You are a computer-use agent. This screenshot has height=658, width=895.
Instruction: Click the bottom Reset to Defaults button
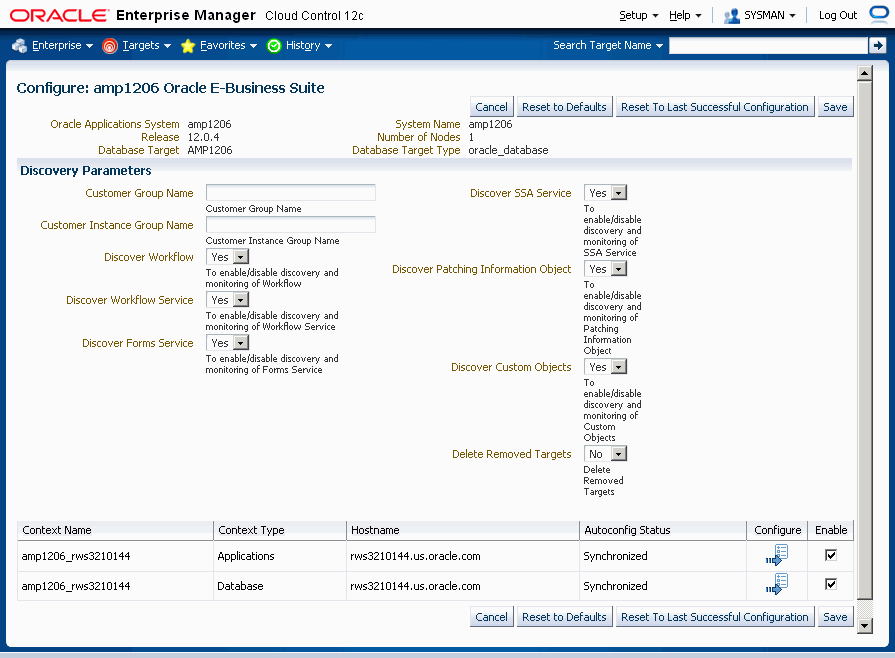click(x=564, y=617)
